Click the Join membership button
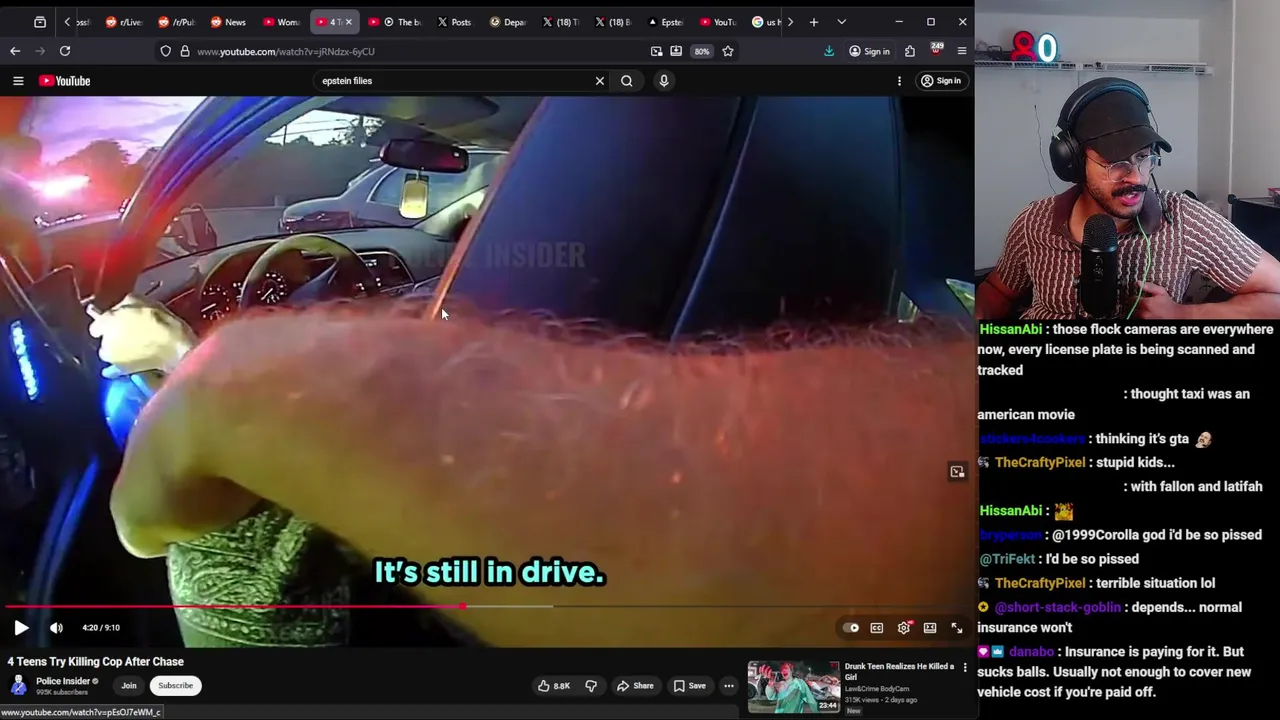 129,686
